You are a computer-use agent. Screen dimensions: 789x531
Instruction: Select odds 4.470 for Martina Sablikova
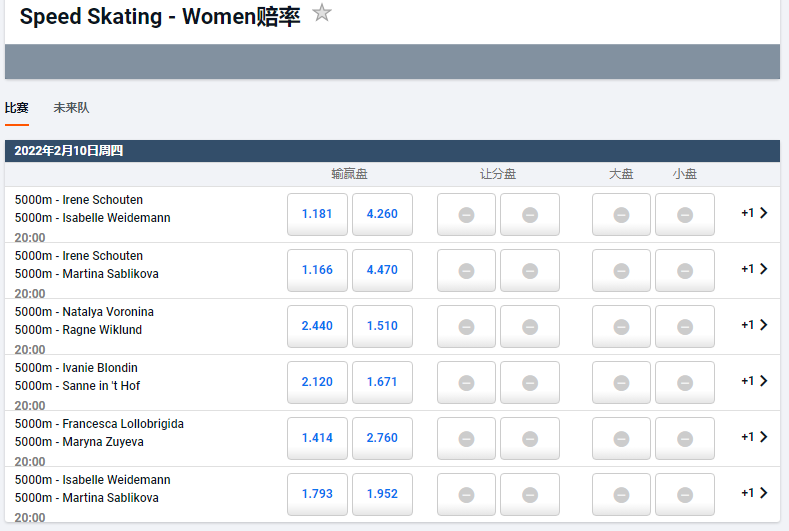(x=382, y=270)
